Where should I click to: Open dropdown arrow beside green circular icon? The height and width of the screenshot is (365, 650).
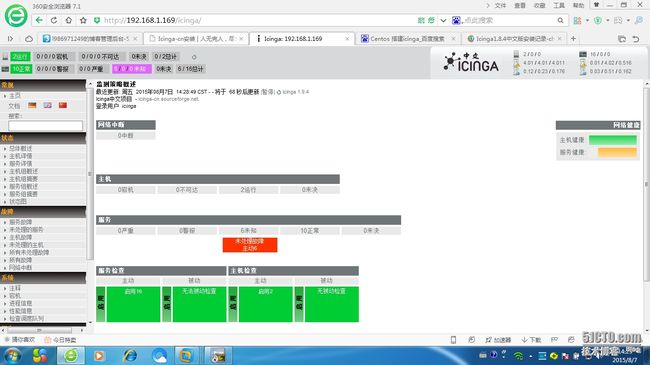[x=608, y=20]
